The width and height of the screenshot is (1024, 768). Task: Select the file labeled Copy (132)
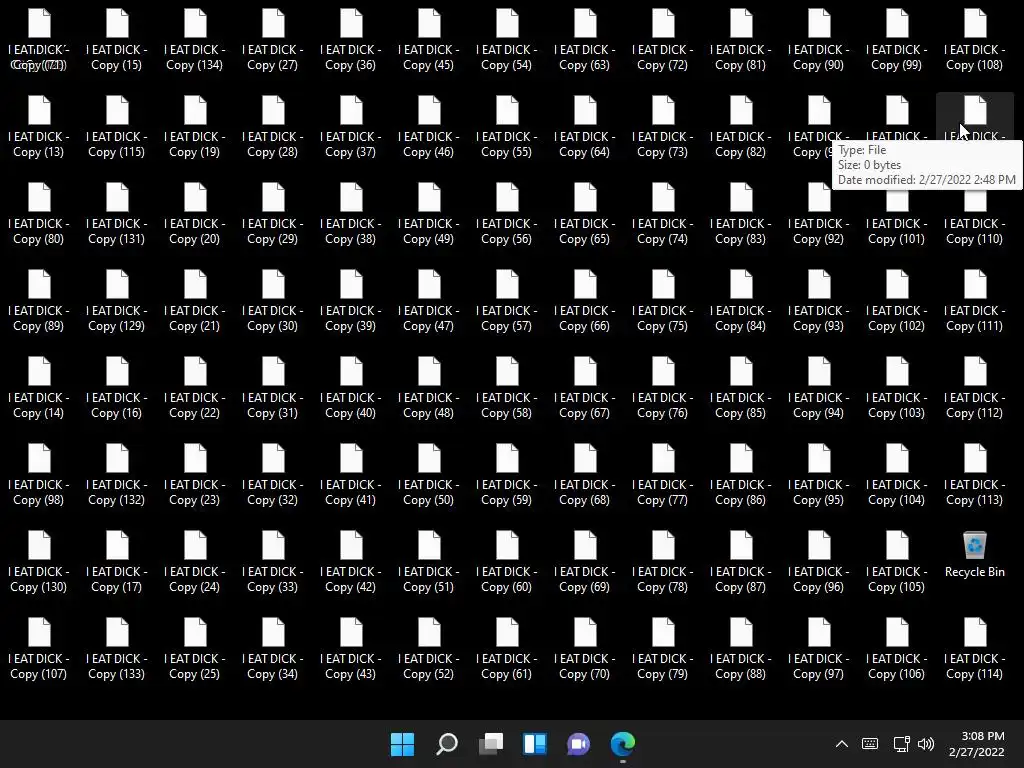[117, 474]
